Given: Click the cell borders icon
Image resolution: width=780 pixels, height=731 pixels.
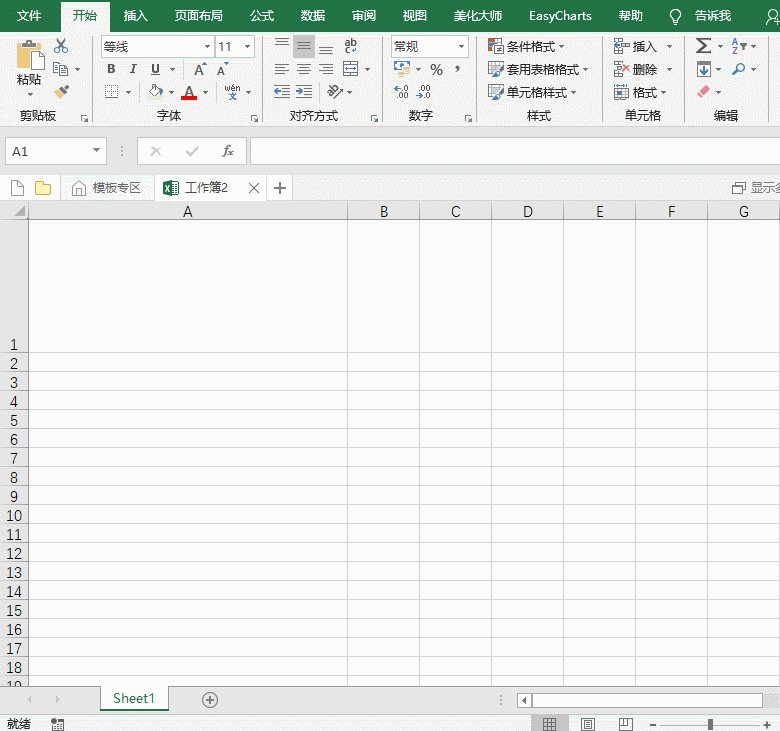Looking at the screenshot, I should click(x=111, y=92).
